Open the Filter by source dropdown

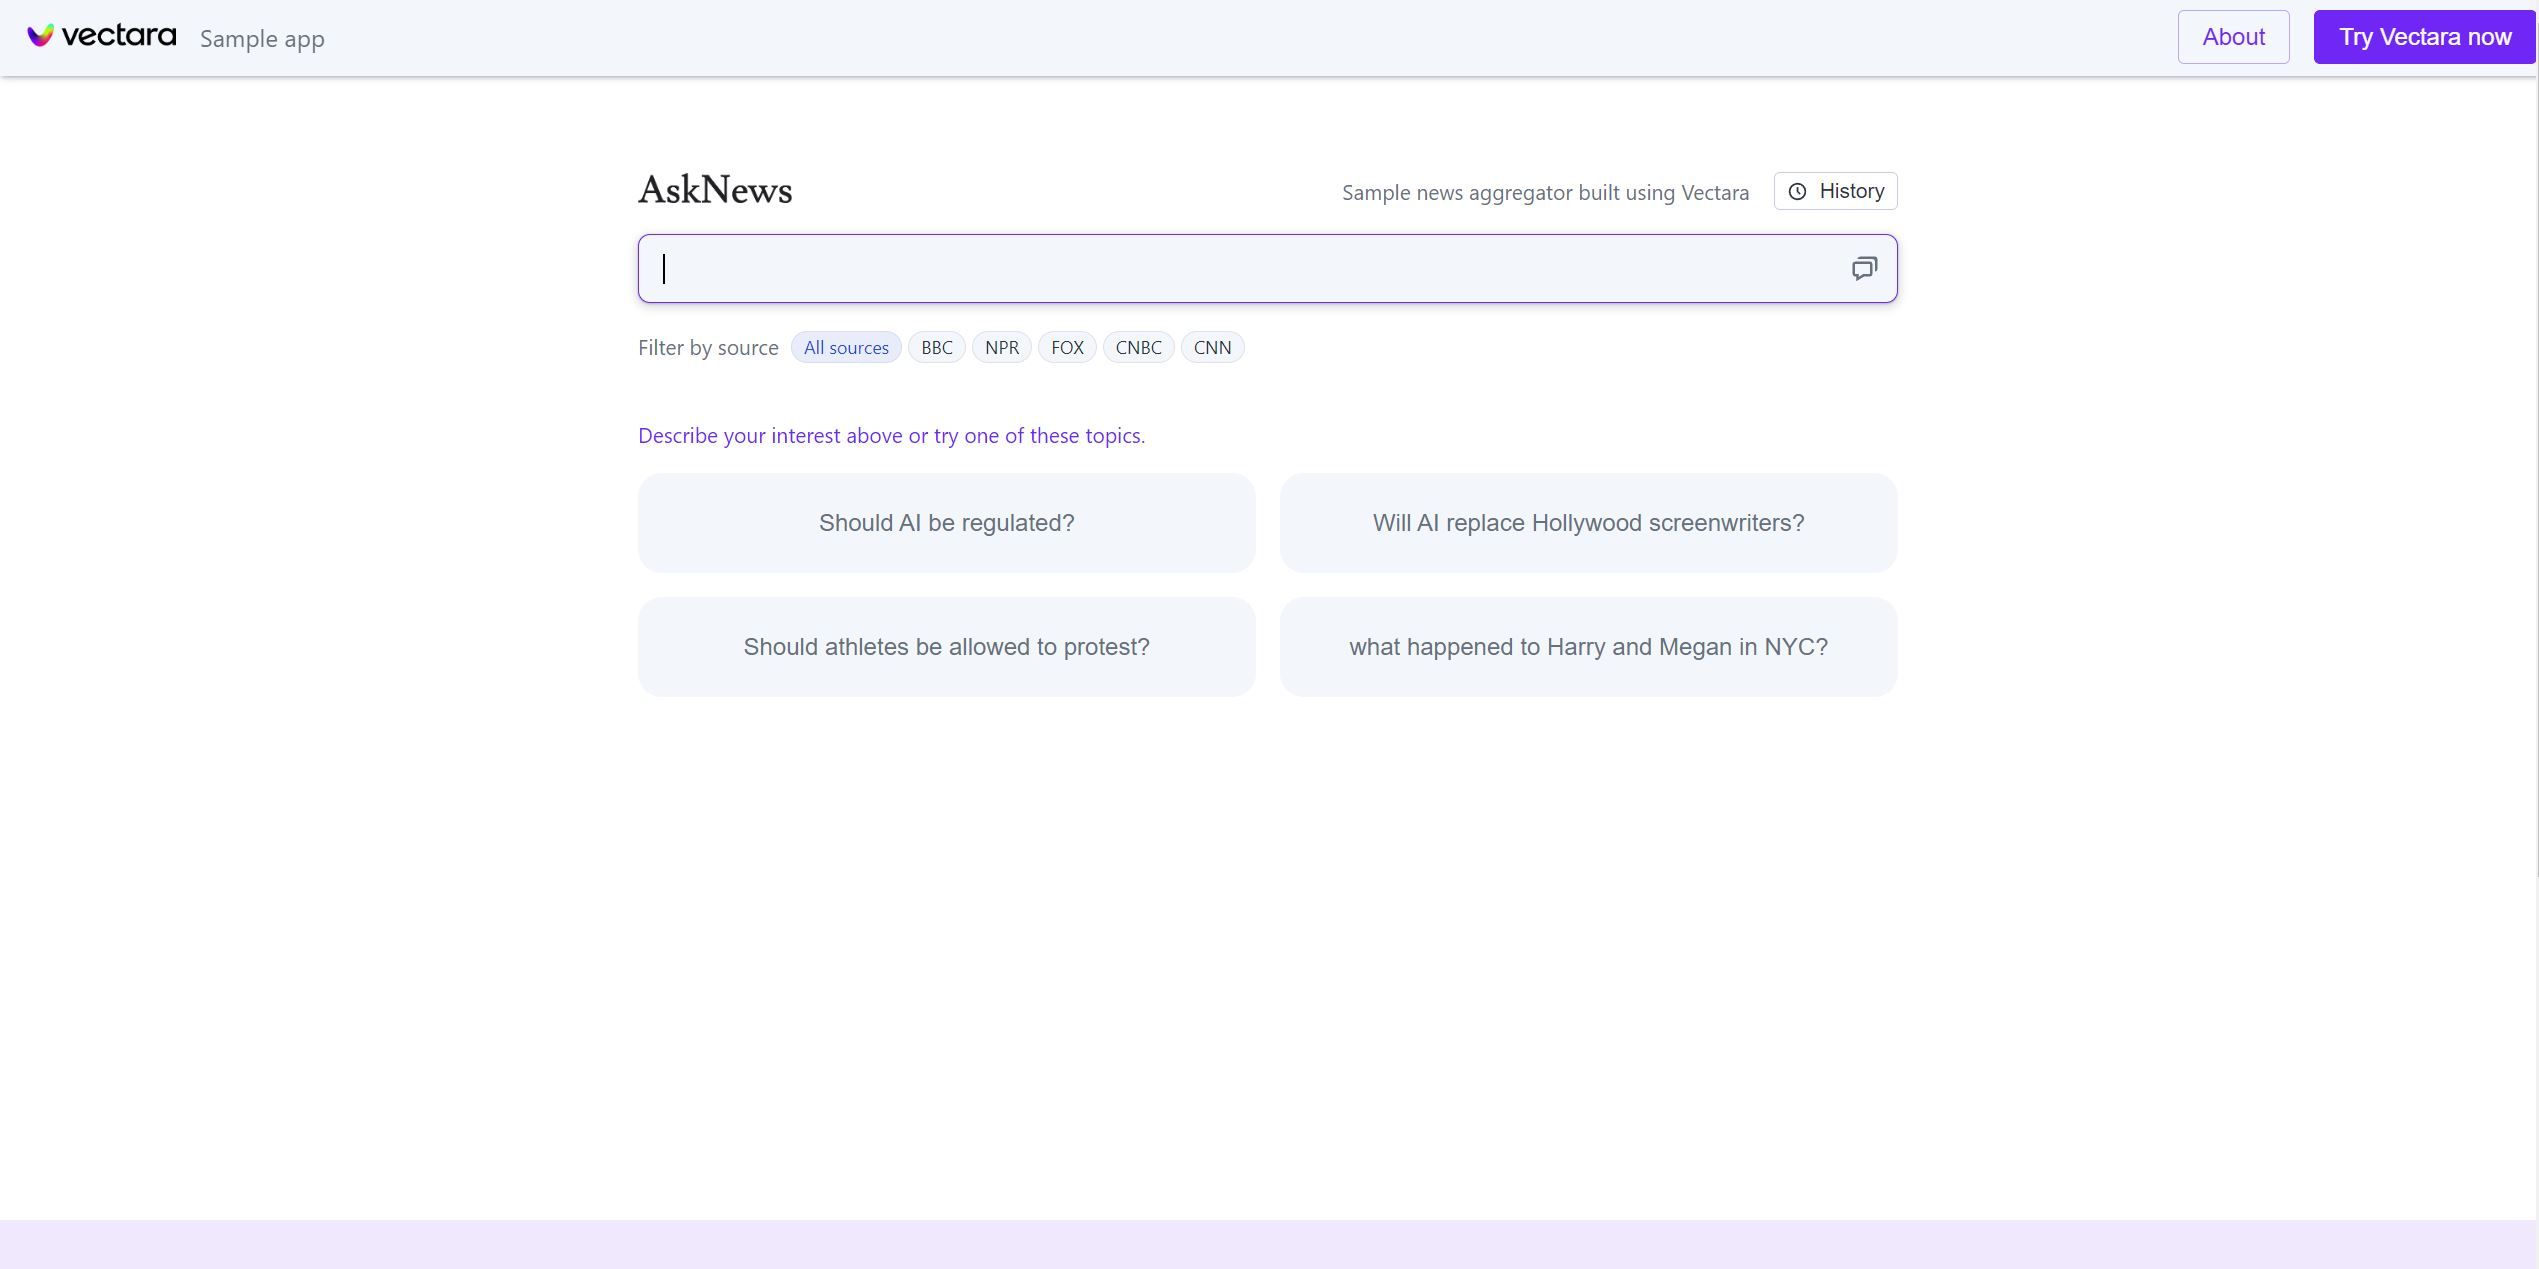(x=847, y=346)
